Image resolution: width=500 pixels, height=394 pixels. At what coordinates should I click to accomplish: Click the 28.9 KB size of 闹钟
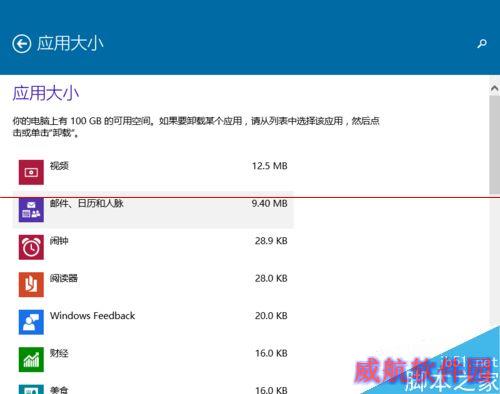(x=271, y=241)
